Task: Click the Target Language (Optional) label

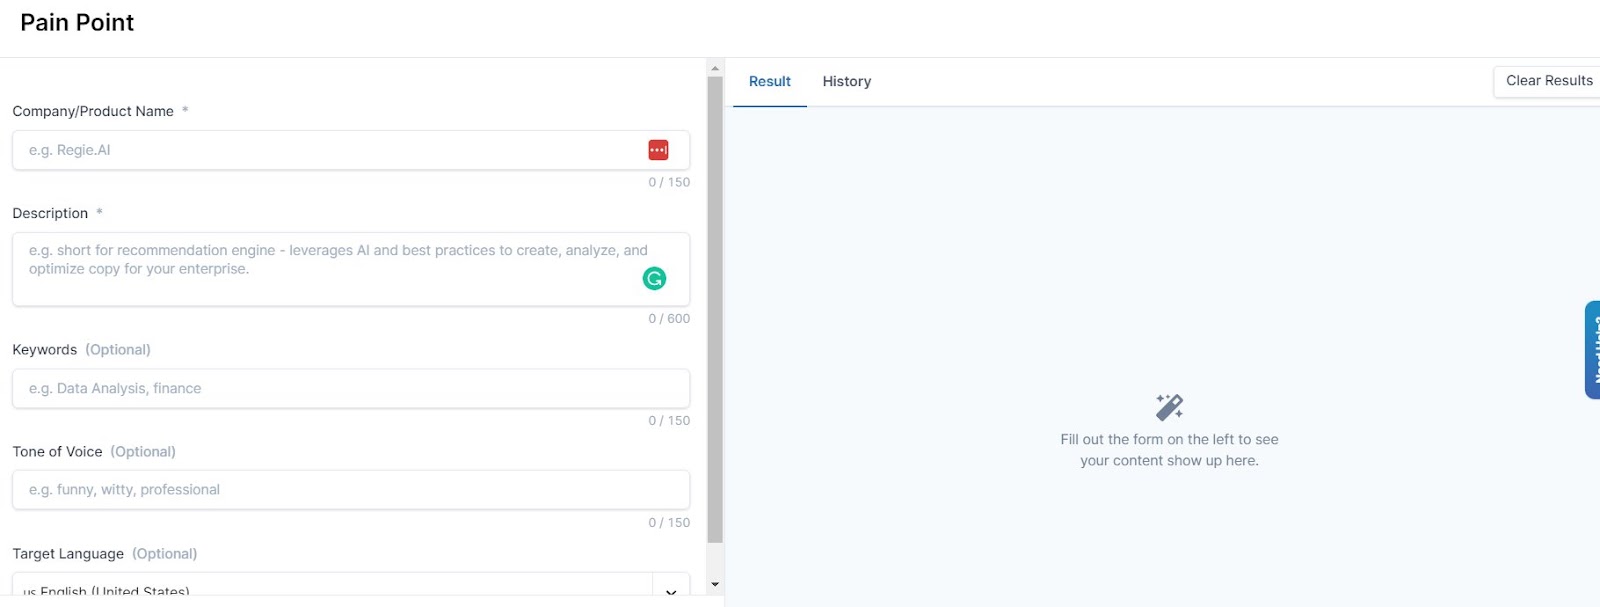Action: [x=104, y=554]
